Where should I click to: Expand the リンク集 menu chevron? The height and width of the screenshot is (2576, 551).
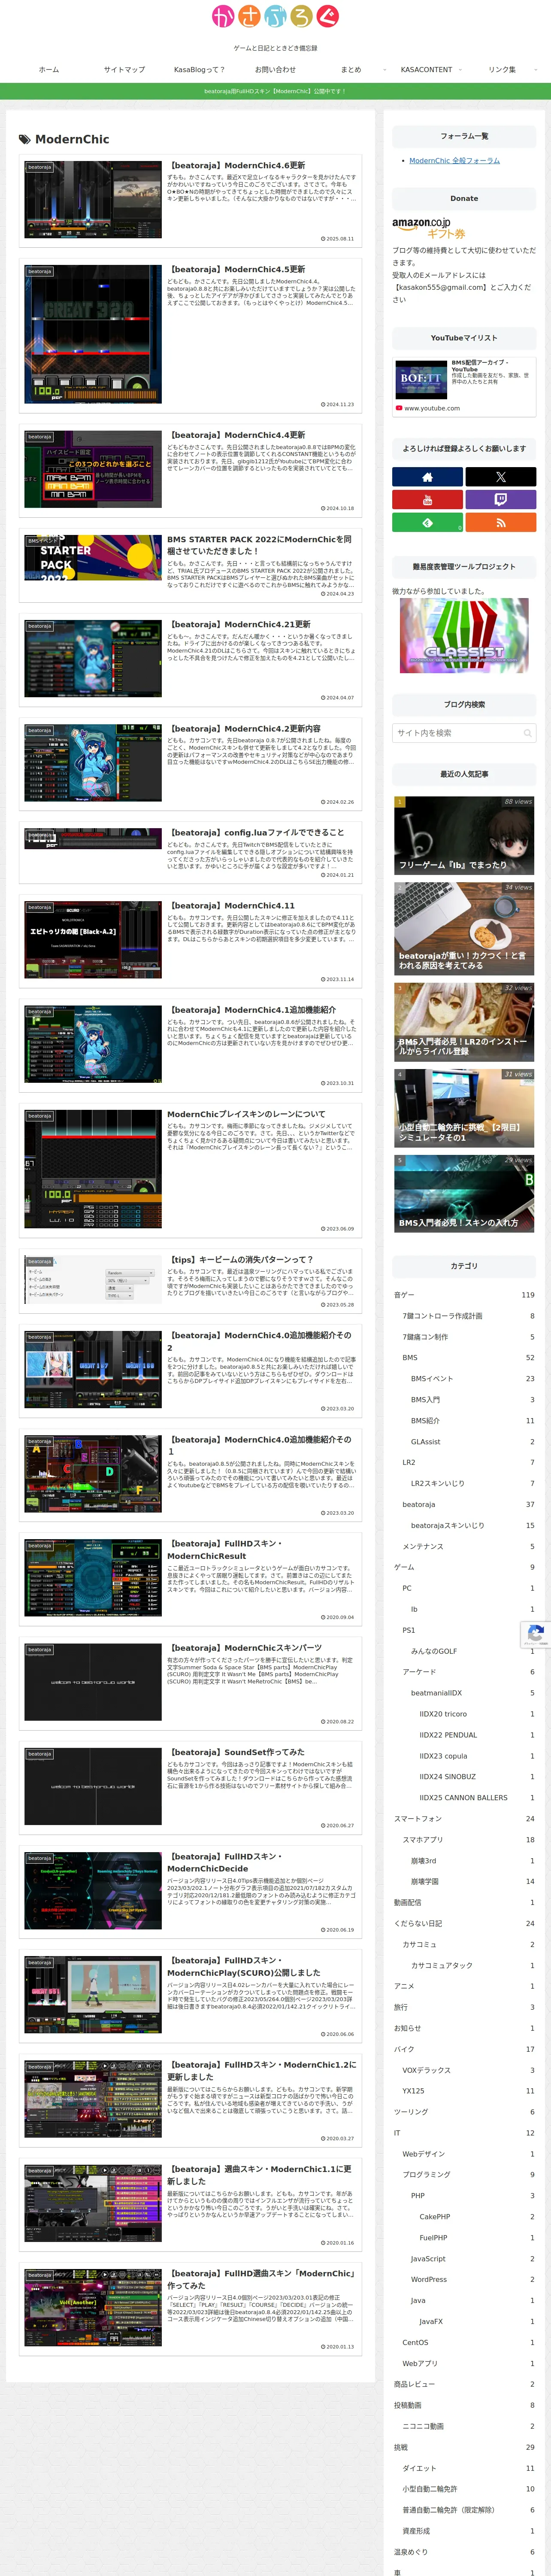point(536,70)
